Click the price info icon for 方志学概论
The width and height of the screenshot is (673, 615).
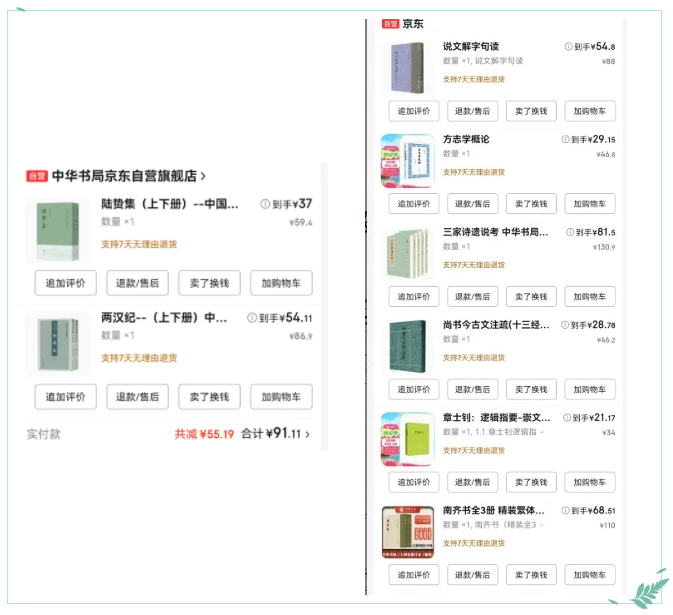(x=565, y=139)
